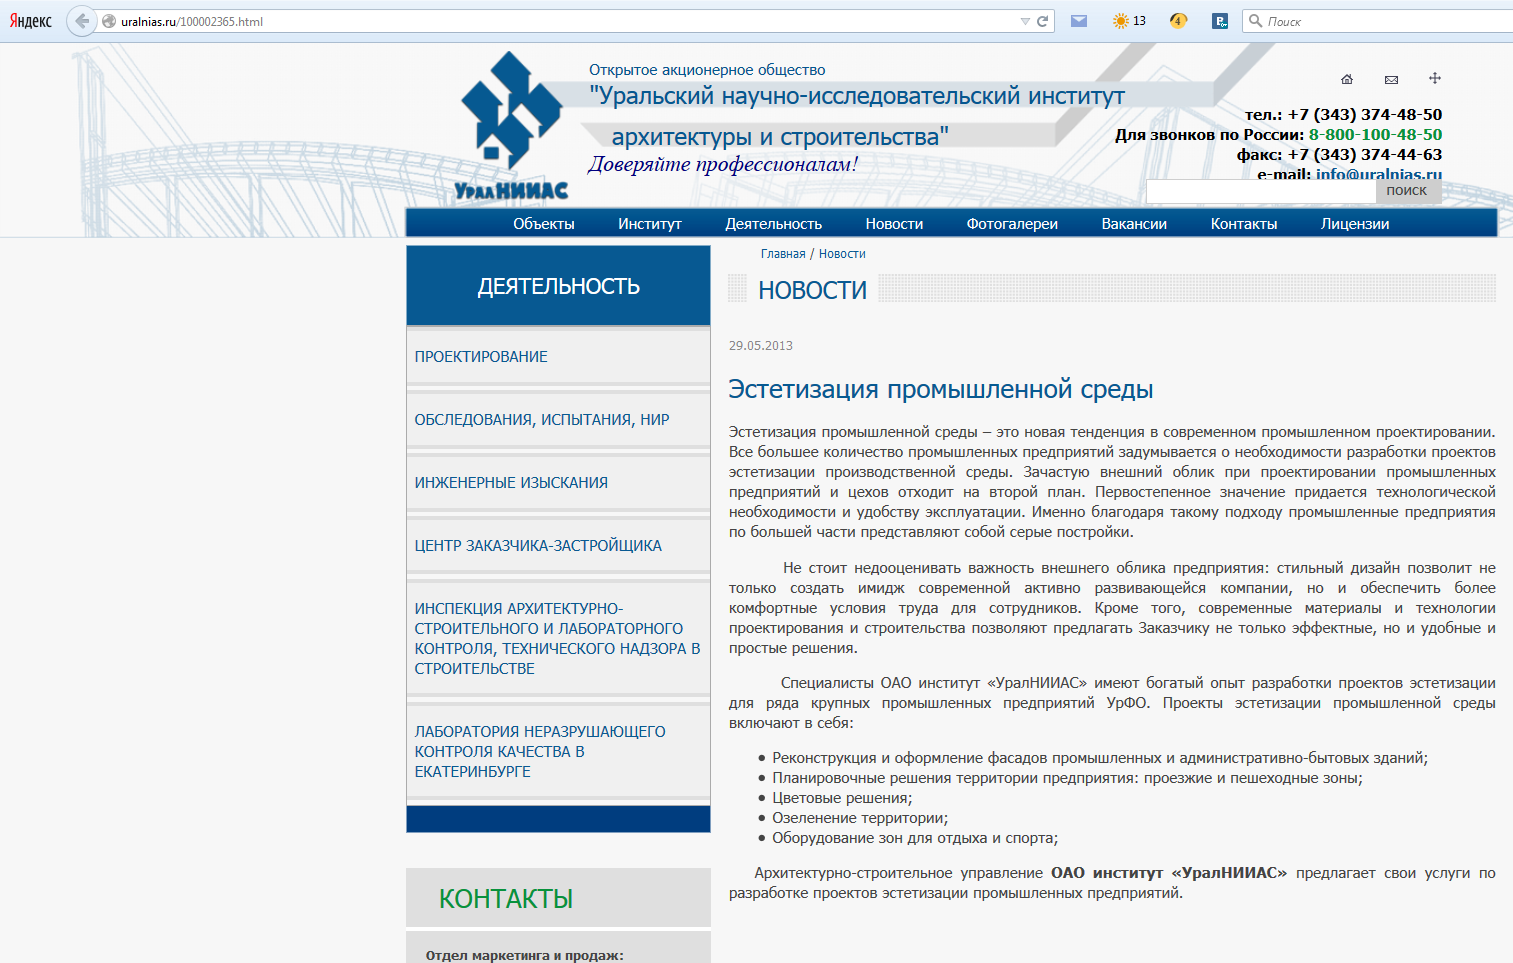Click the website home icon
The height and width of the screenshot is (963, 1513).
tap(1347, 79)
